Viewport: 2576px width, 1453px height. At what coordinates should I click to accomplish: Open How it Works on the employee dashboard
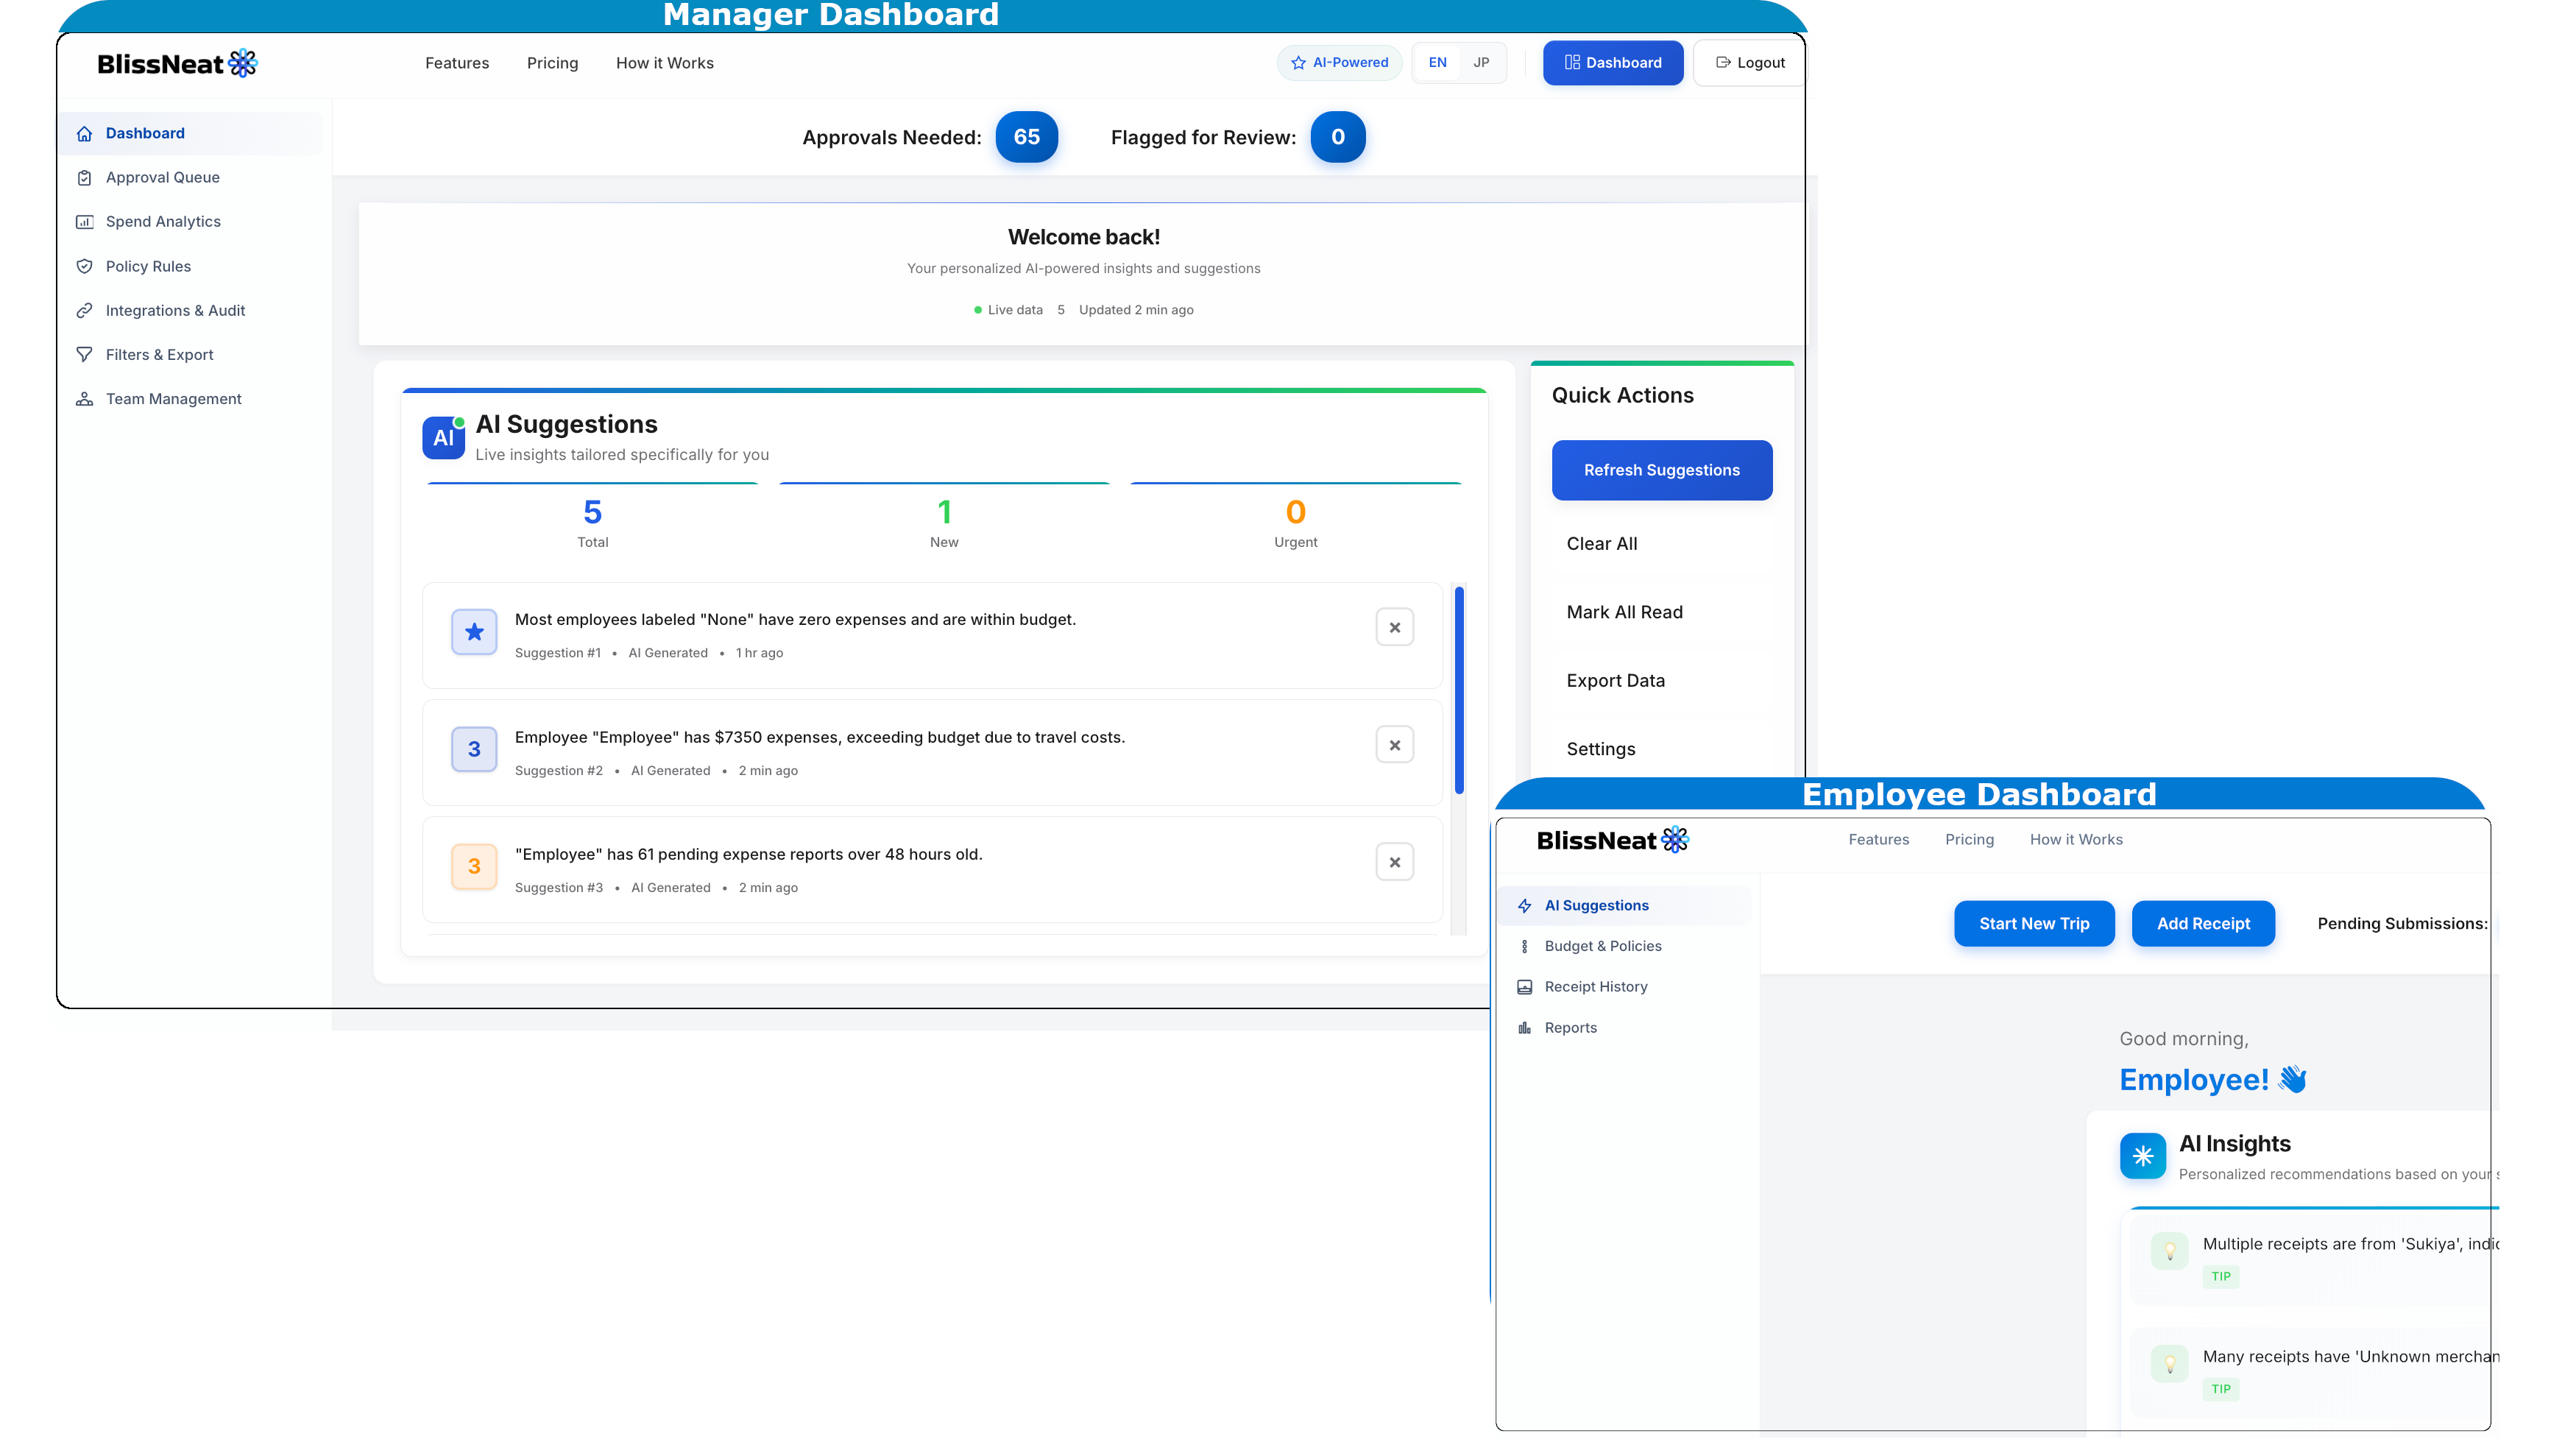click(2076, 839)
